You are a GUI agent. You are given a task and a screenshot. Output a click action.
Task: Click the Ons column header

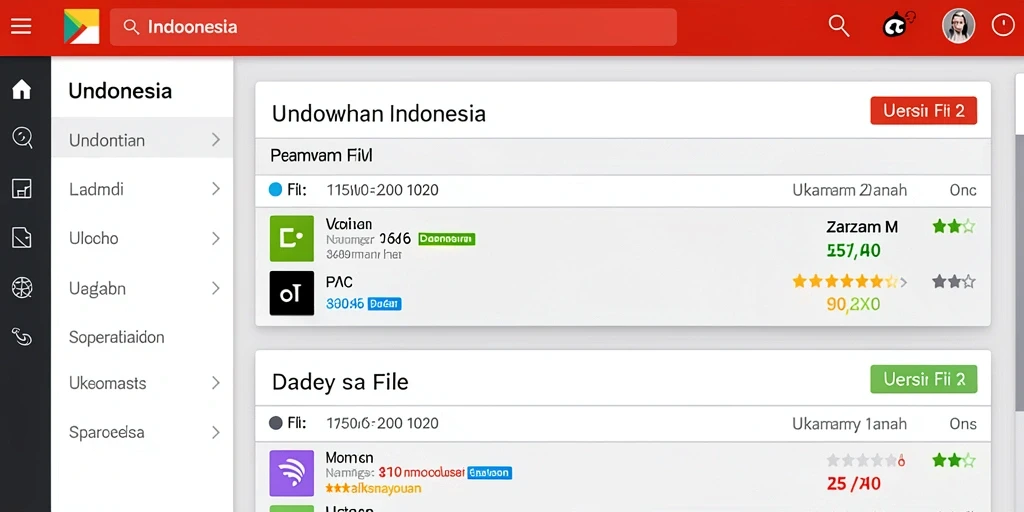click(x=963, y=424)
